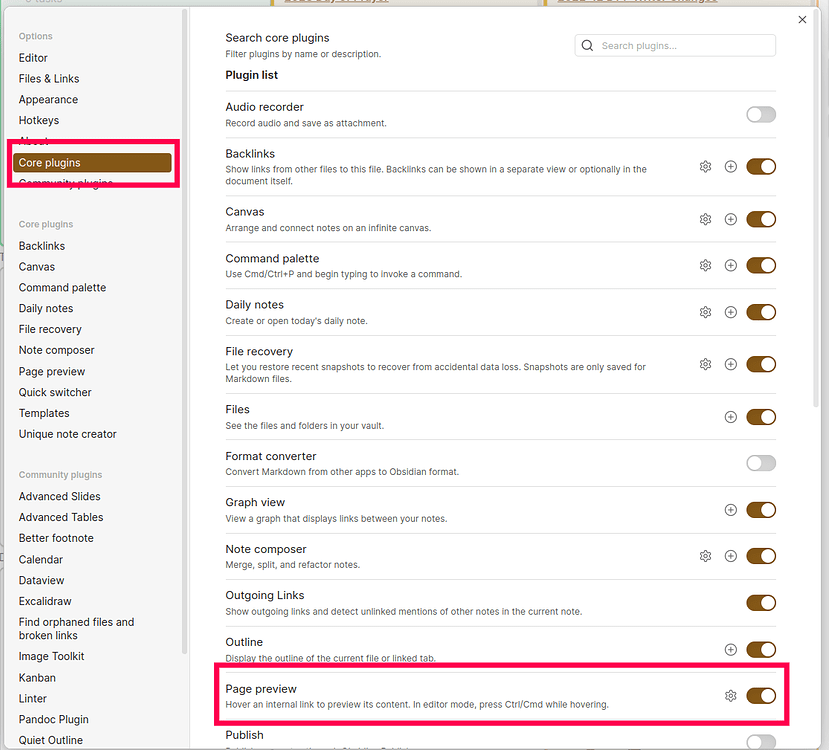
Task: Open Daily notes settings gear
Action: point(705,312)
